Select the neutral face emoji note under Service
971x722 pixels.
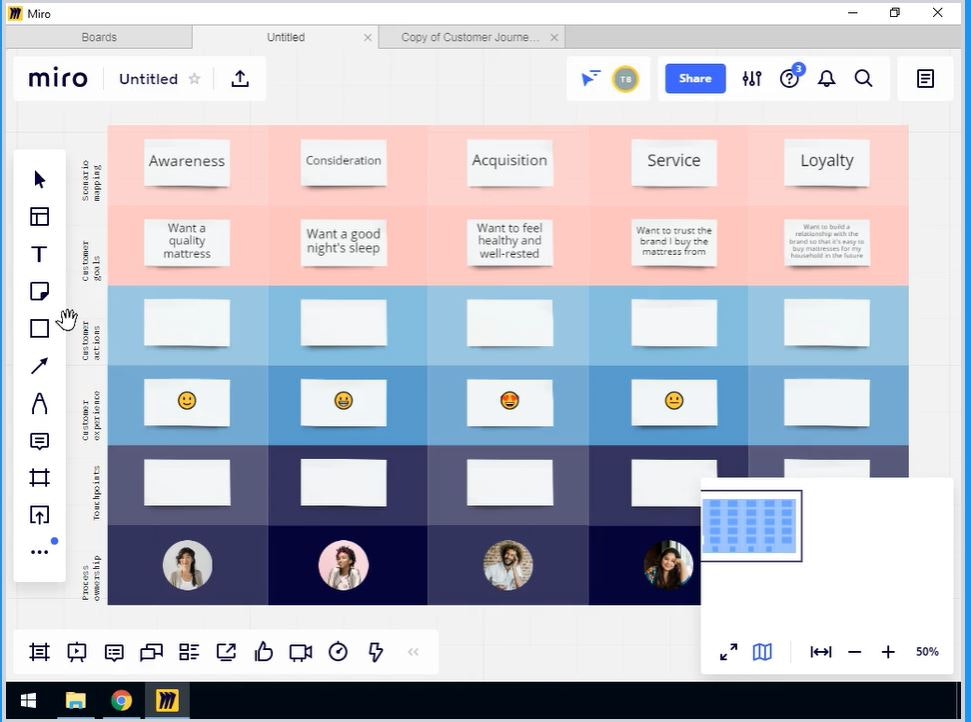674,402
